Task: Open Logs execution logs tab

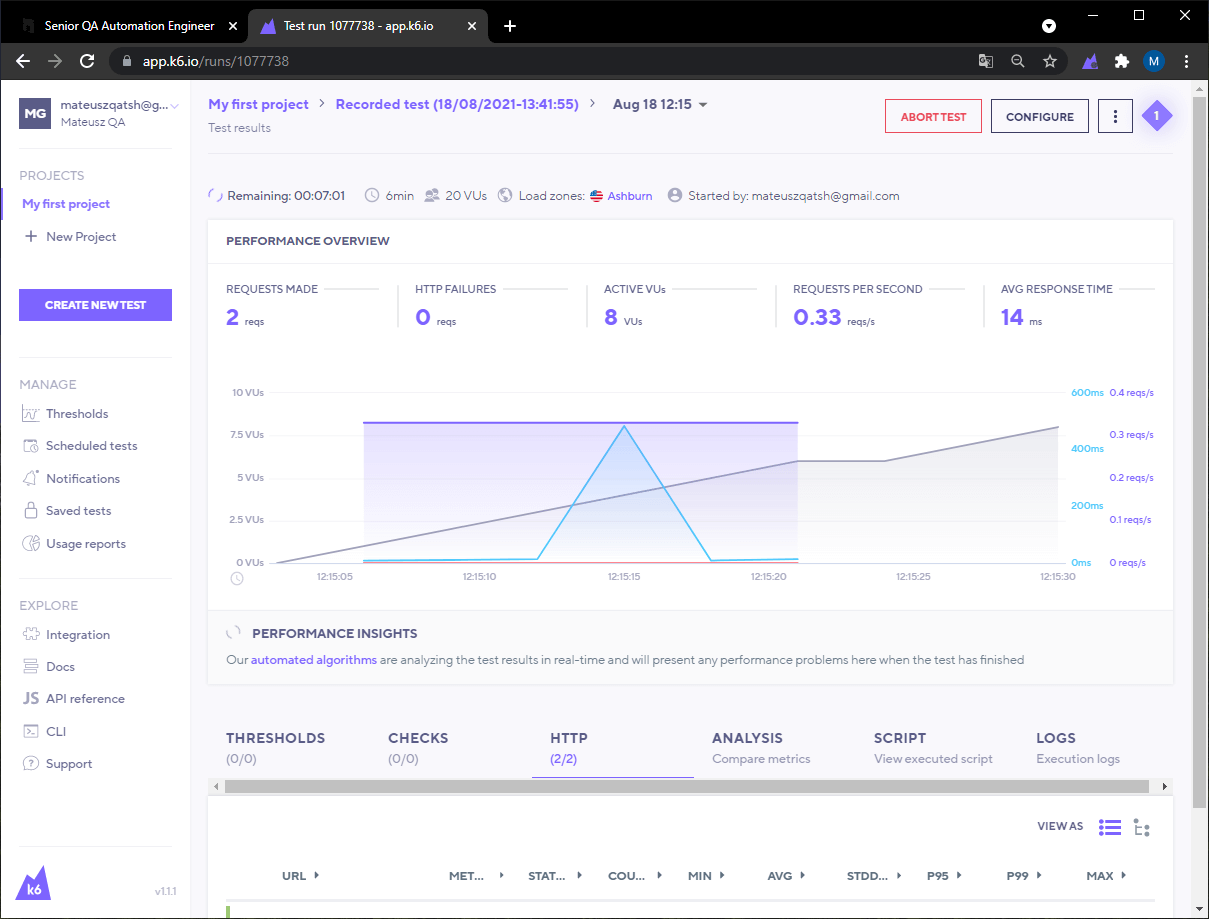Action: click(1078, 748)
